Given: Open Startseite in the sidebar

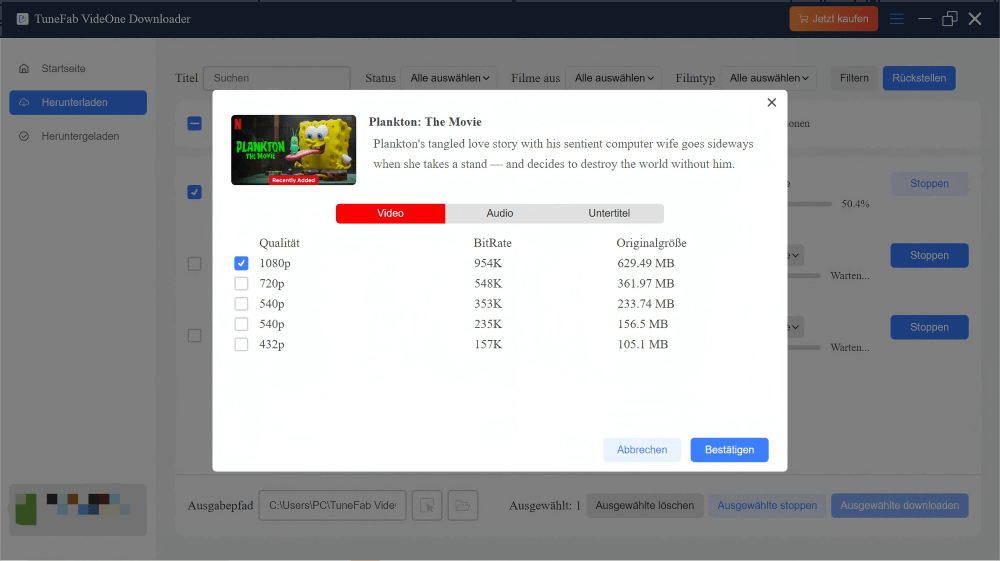Looking at the screenshot, I should pos(78,68).
